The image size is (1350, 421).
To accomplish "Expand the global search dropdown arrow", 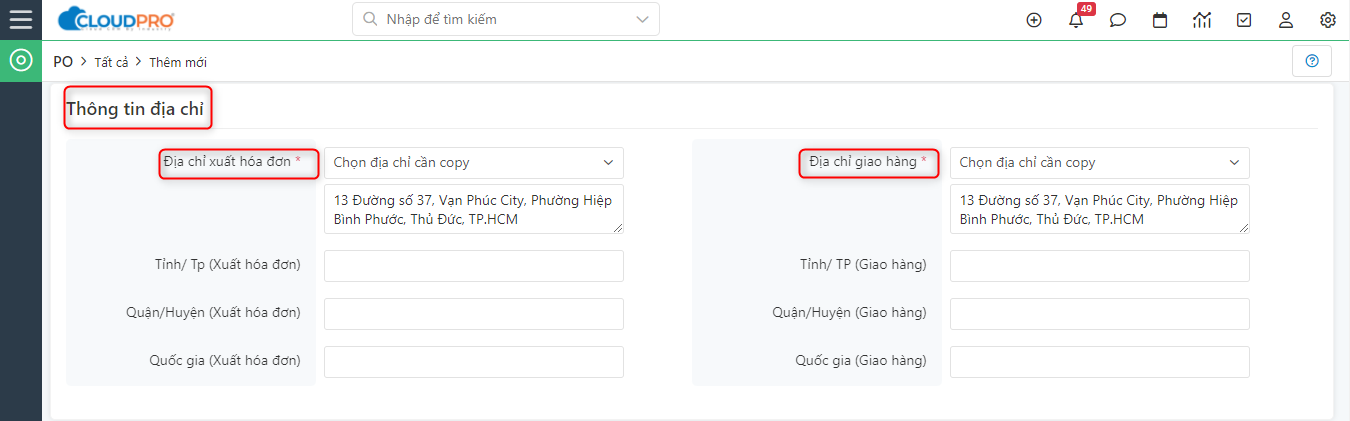I will tap(642, 19).
